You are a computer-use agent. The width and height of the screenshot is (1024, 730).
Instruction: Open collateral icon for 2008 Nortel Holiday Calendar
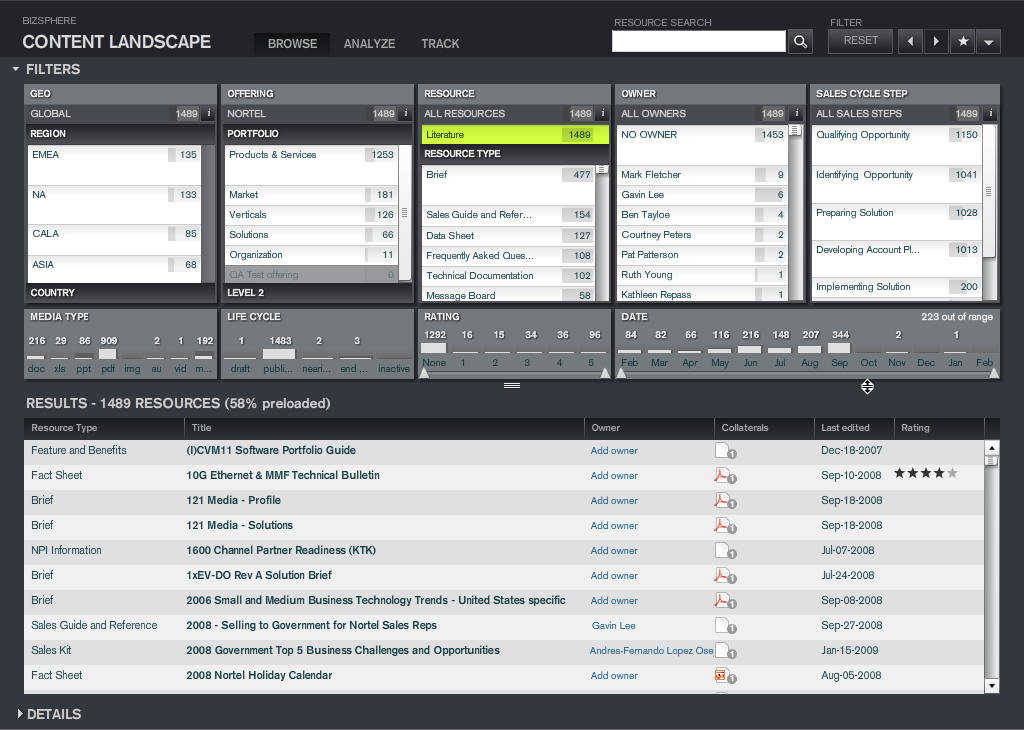tap(725, 676)
